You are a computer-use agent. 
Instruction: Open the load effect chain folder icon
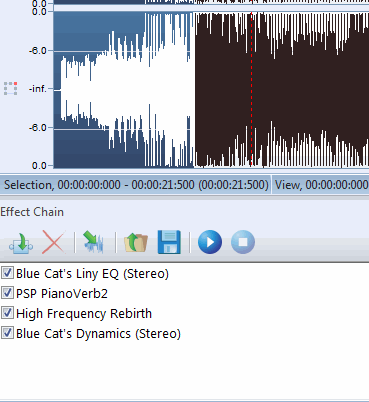(136, 242)
